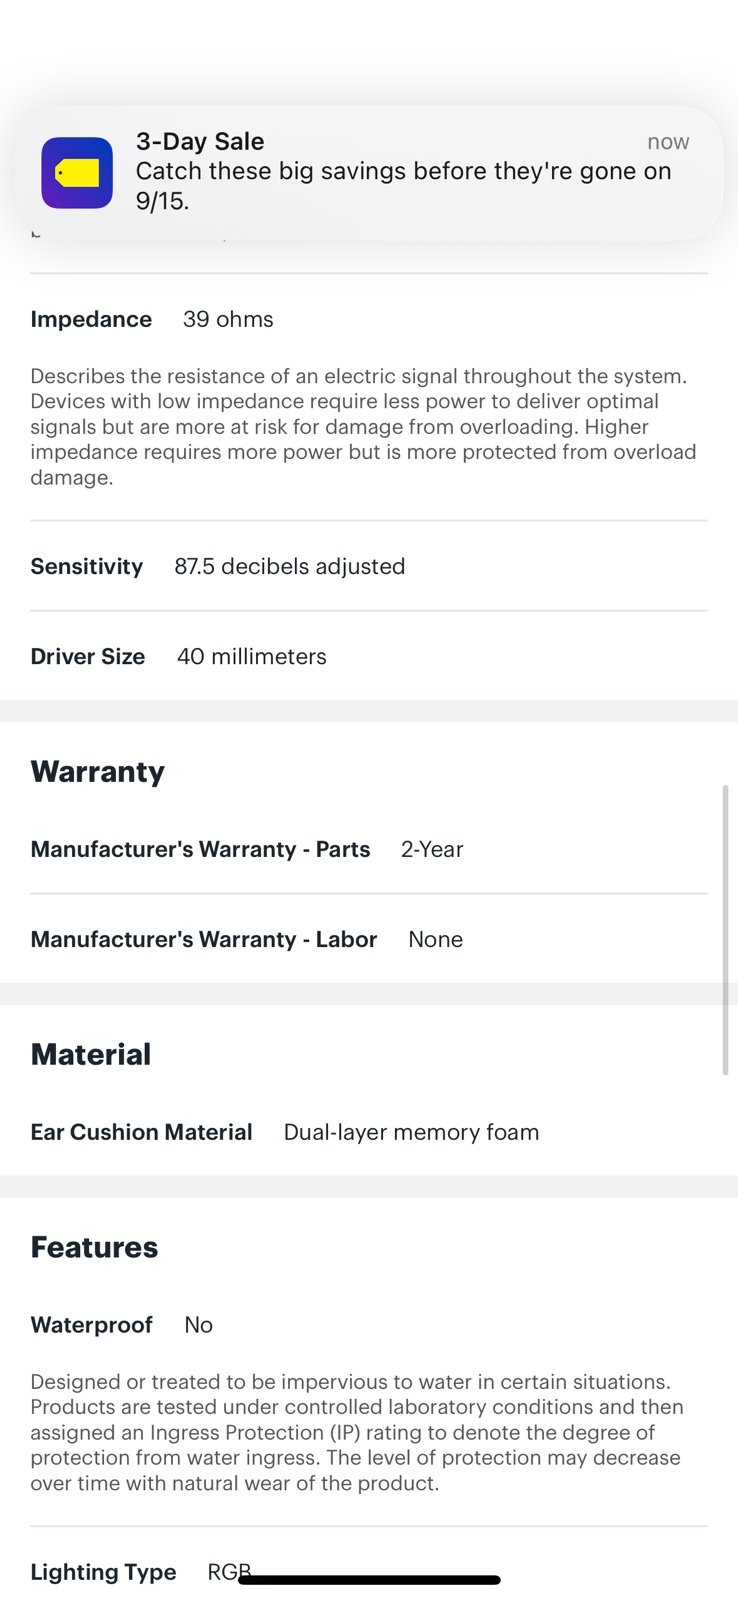Select the Waterproof specification label
Image resolution: width=738 pixels, height=1600 pixels.
[x=92, y=1325]
